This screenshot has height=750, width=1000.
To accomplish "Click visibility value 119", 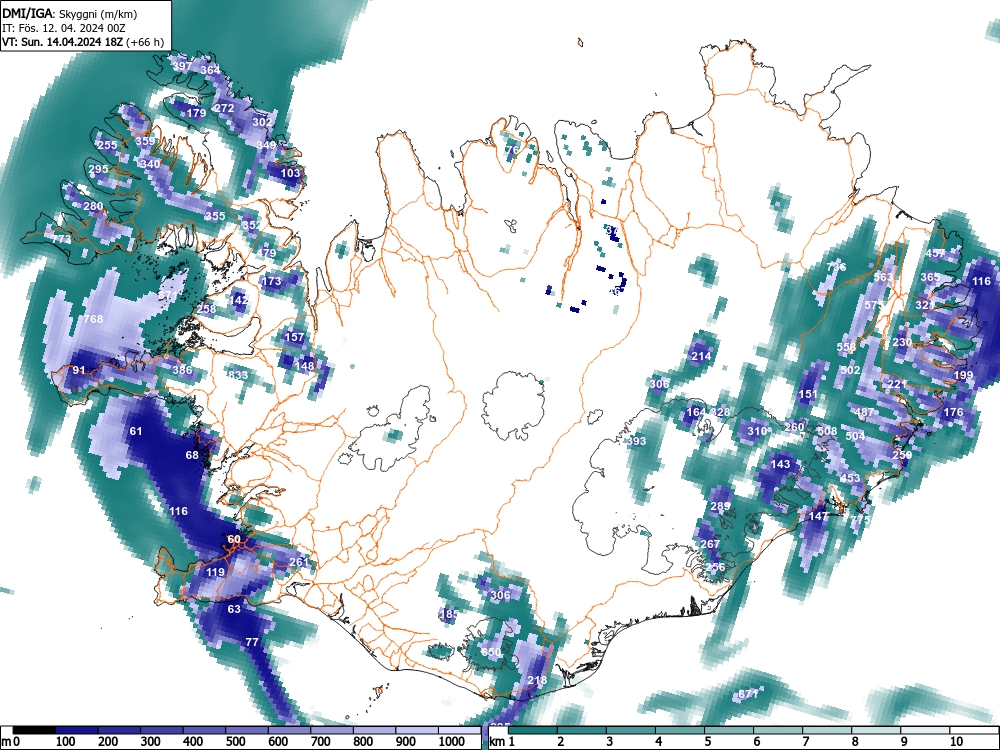I will click(x=216, y=573).
